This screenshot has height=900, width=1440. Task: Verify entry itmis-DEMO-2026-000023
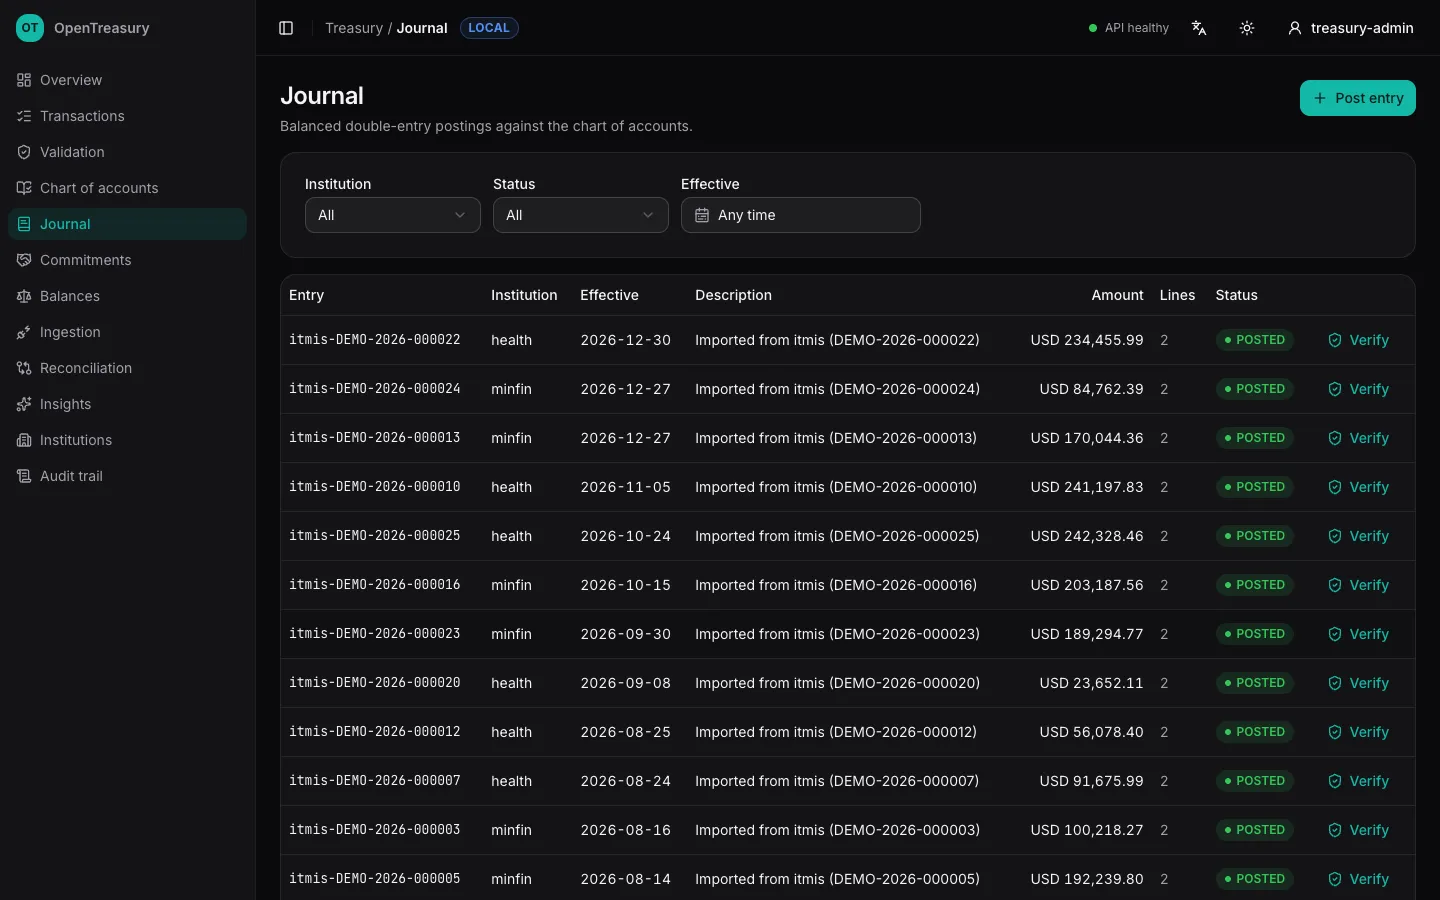(x=1359, y=634)
